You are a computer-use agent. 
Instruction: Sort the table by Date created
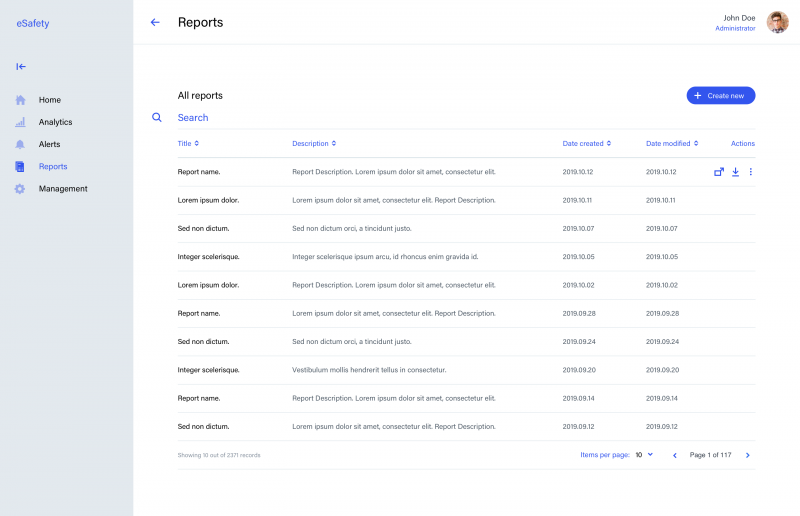tap(586, 143)
